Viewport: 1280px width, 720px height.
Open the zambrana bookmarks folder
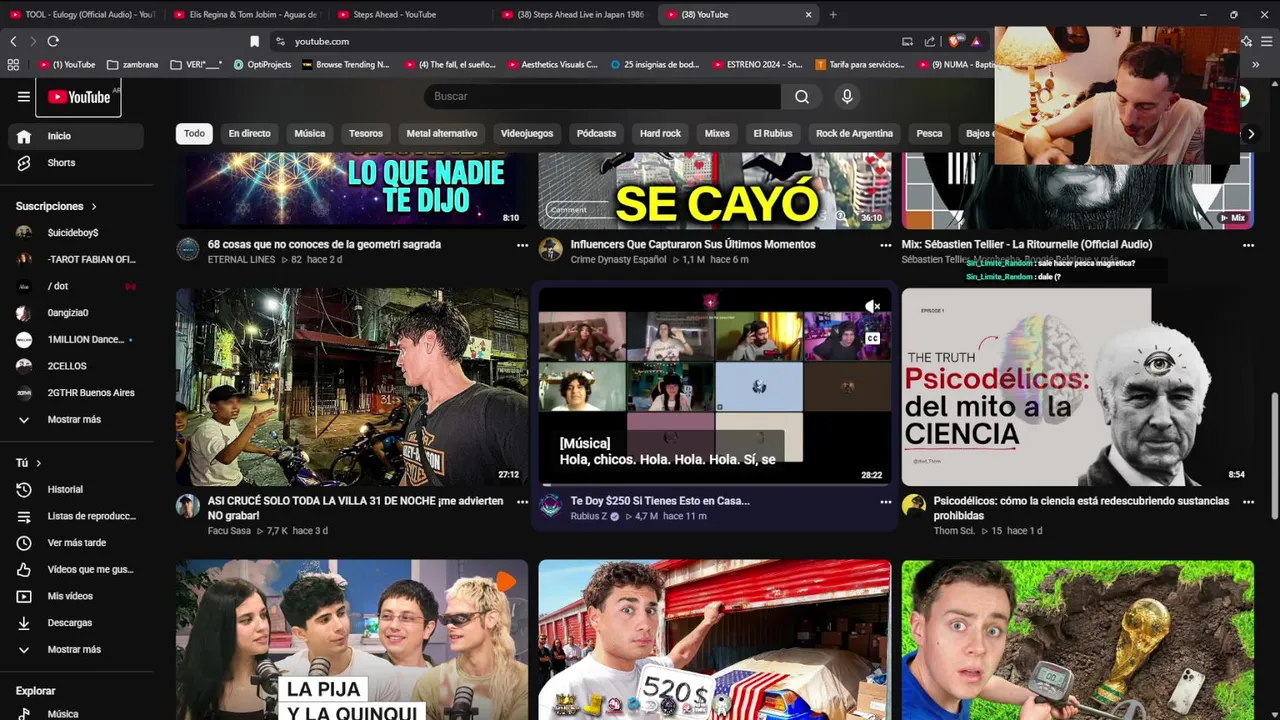[132, 64]
